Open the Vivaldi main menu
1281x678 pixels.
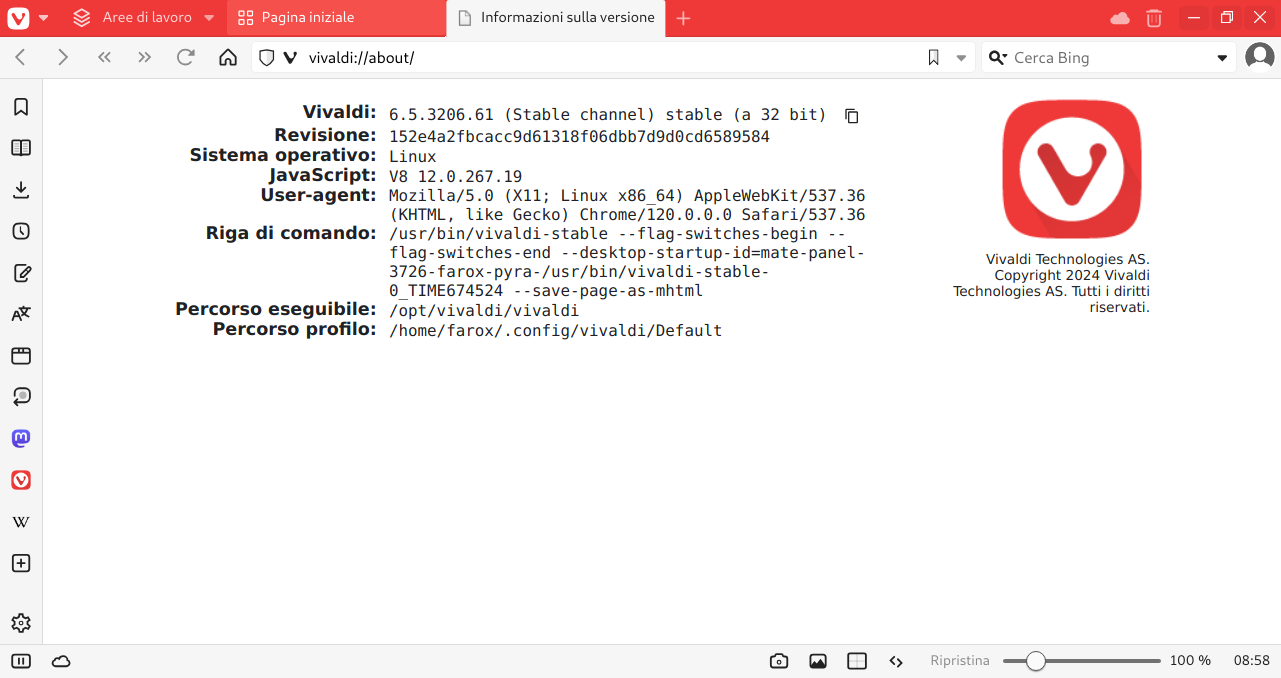pyautogui.click(x=26, y=18)
